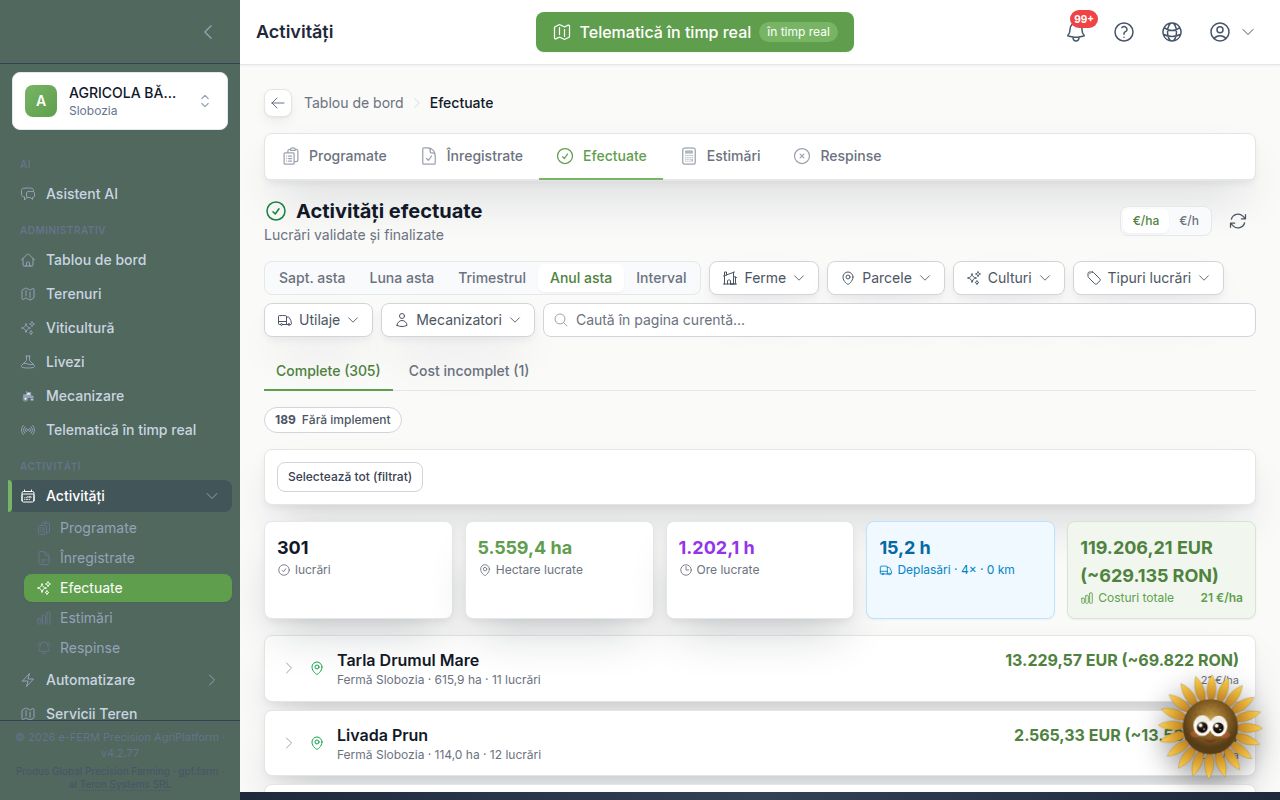Image resolution: width=1280 pixels, height=800 pixels.
Task: Click the Telematică în timp real button
Action: click(x=695, y=32)
